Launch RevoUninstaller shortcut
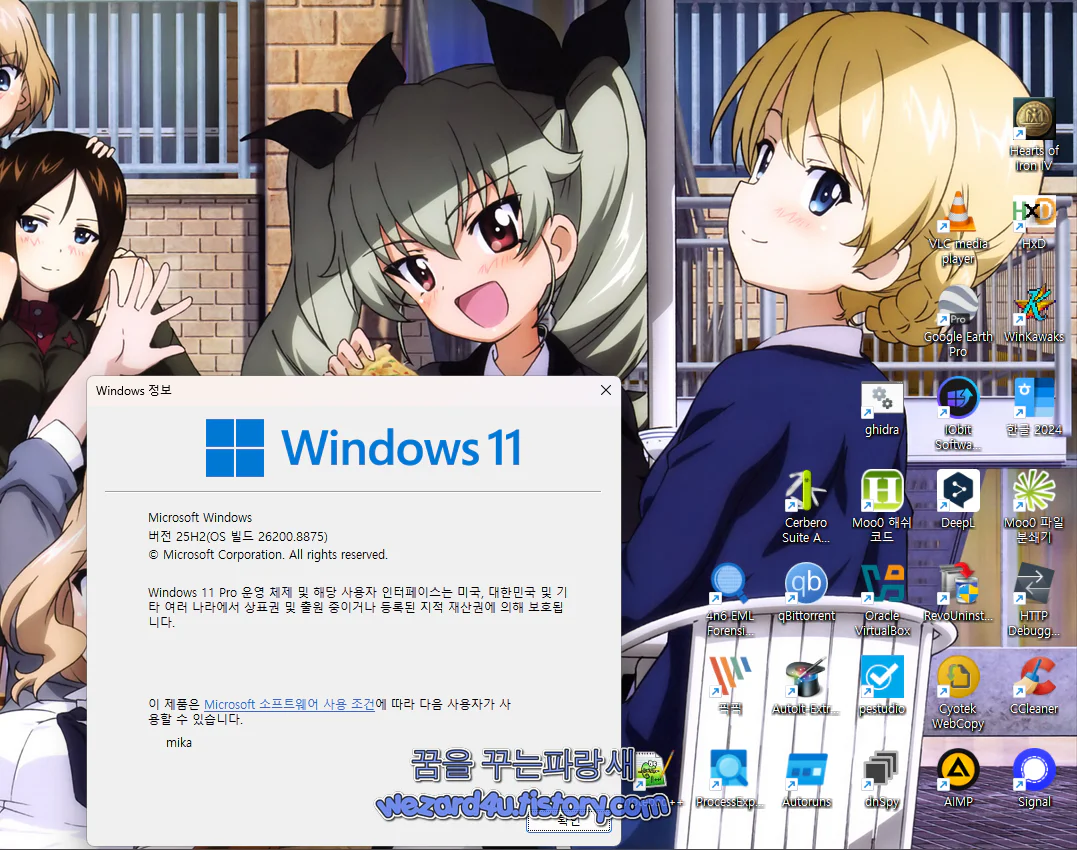The image size is (1077, 850). [957, 593]
